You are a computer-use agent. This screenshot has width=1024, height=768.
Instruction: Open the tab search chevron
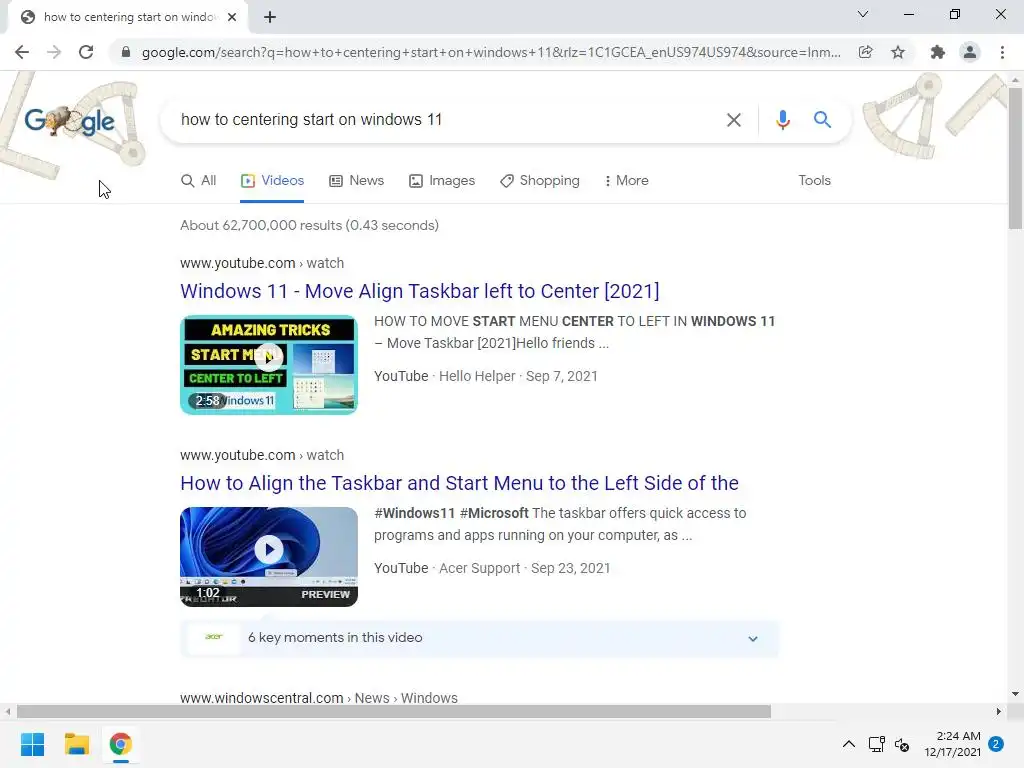[863, 14]
